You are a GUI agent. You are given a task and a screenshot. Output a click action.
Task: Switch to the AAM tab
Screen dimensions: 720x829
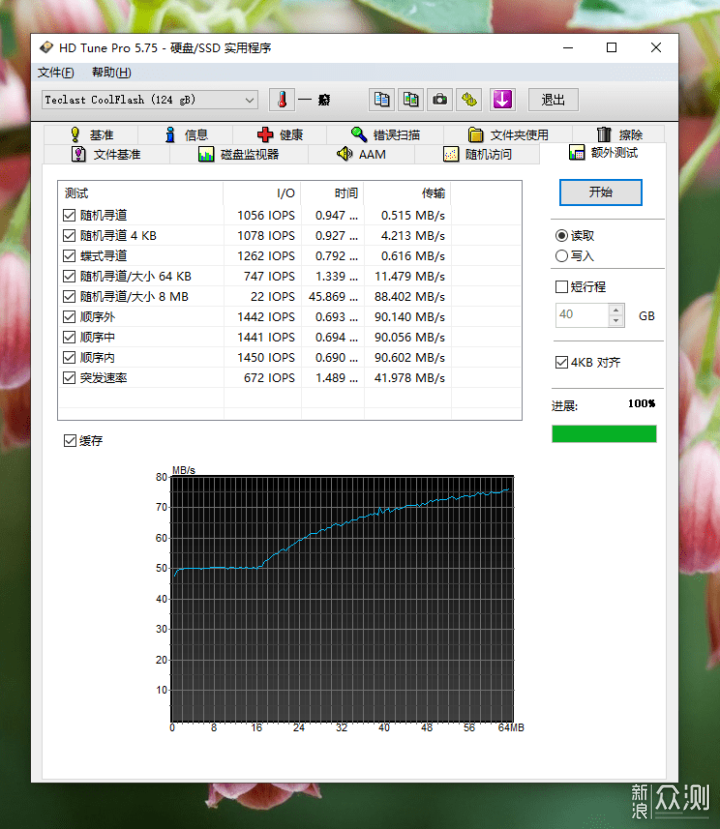(x=362, y=154)
